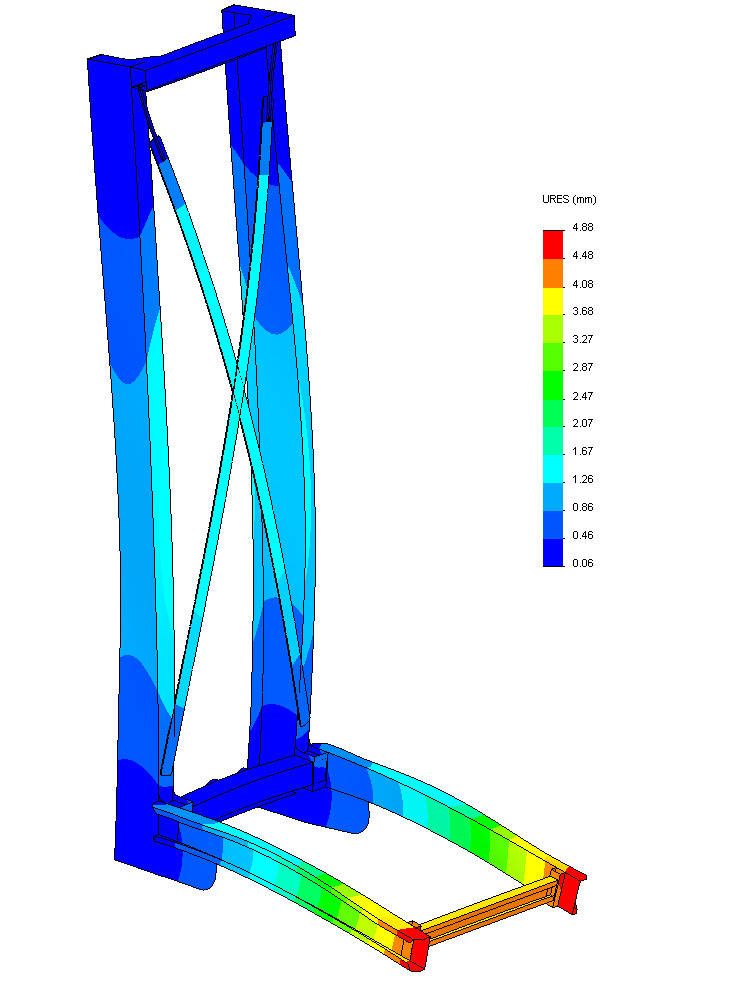Select the red color band in legend
Image resolution: width=735 pixels, height=981 pixels.
pos(553,245)
